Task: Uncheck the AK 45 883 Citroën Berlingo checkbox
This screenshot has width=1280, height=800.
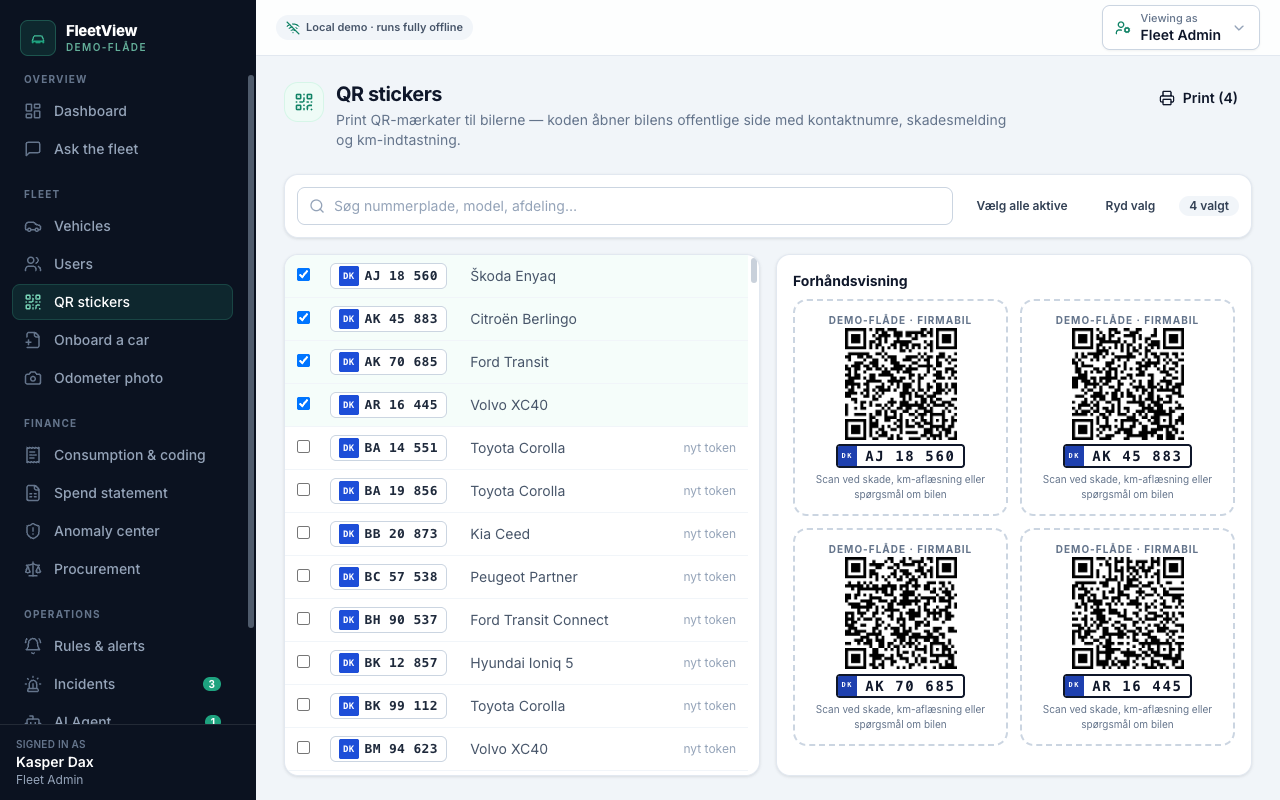Action: point(304,317)
